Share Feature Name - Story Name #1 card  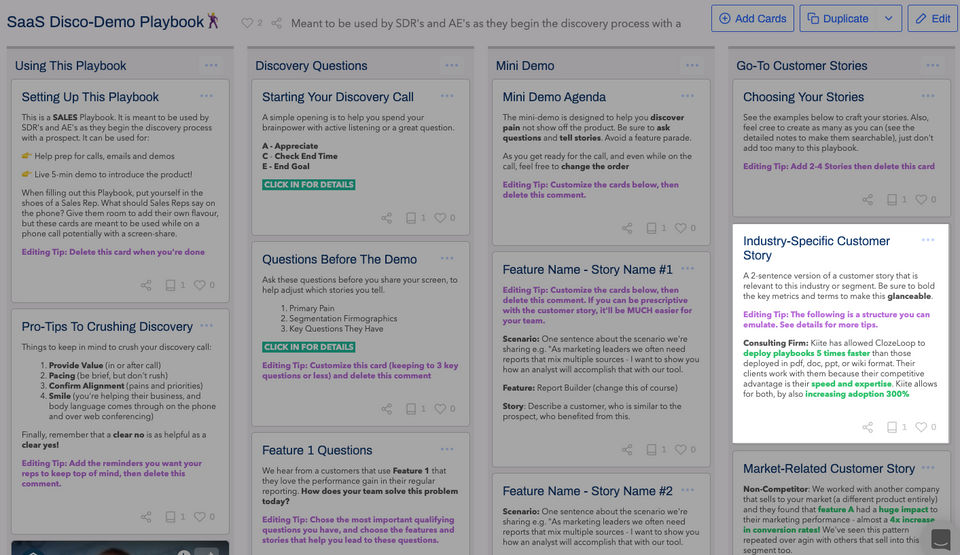pos(627,450)
